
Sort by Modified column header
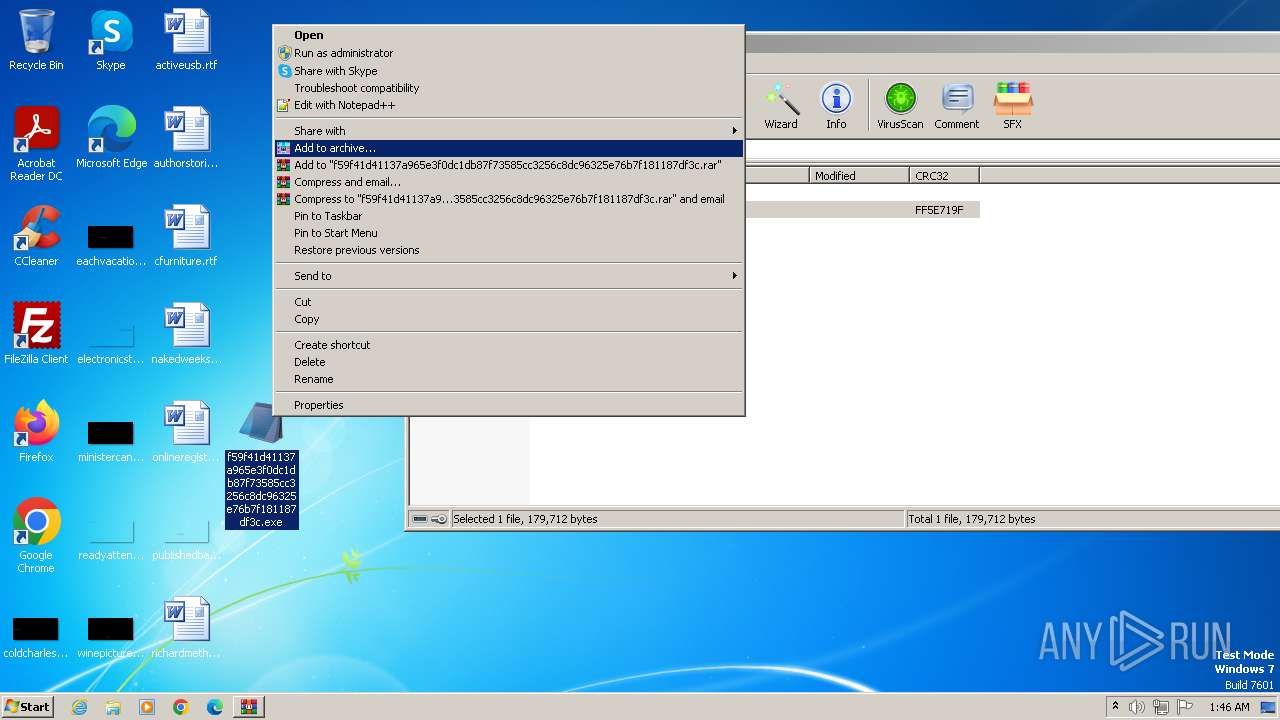pos(859,176)
